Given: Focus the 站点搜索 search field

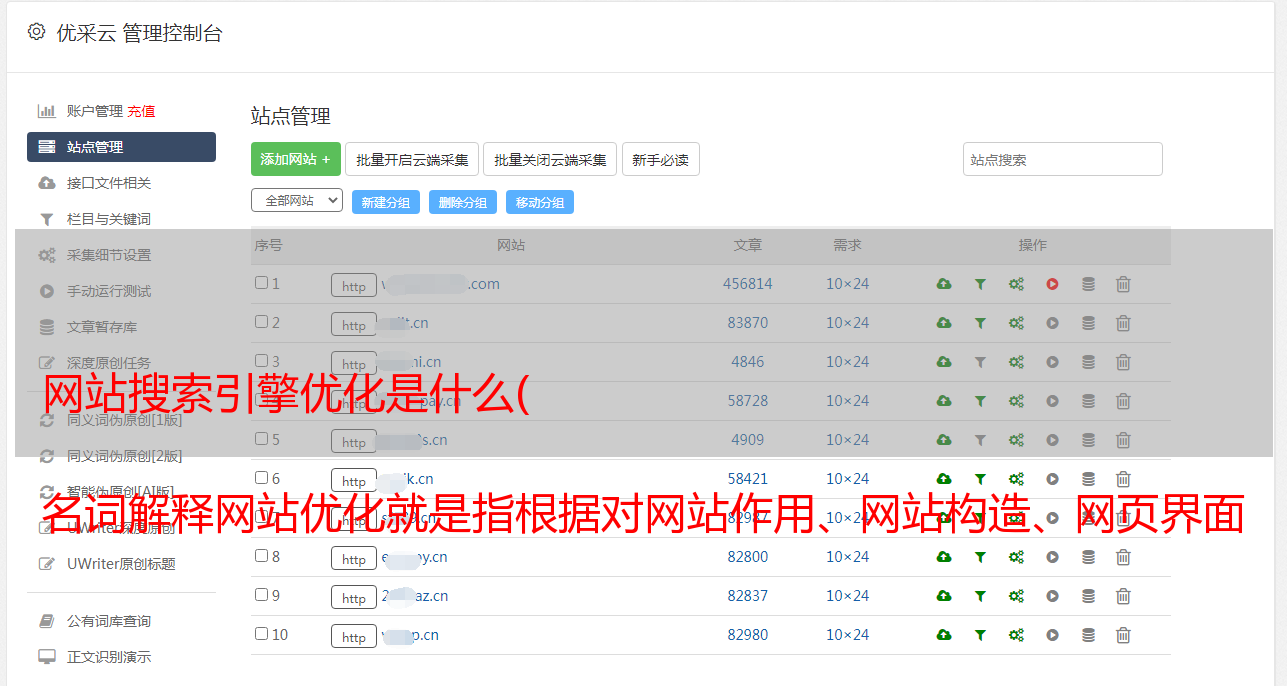Looking at the screenshot, I should coord(1063,159).
